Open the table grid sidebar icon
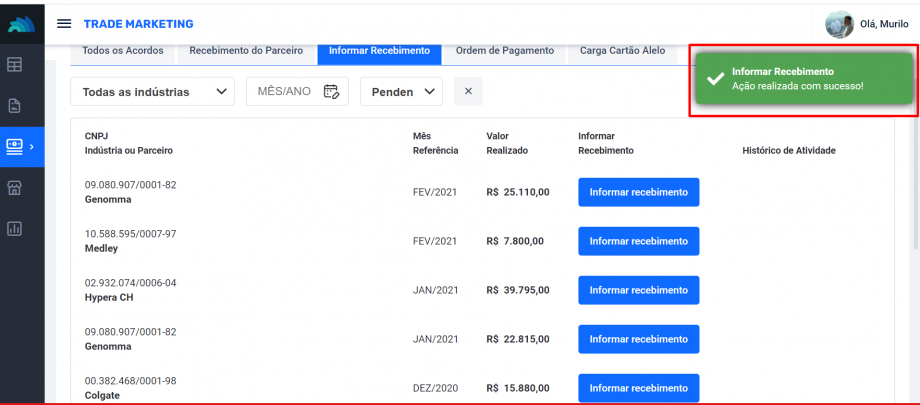Screen dimensions: 920x405 tap(15, 65)
